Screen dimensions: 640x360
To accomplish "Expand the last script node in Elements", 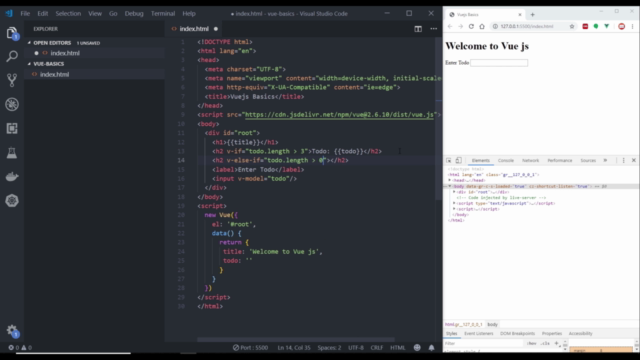I will click(454, 209).
